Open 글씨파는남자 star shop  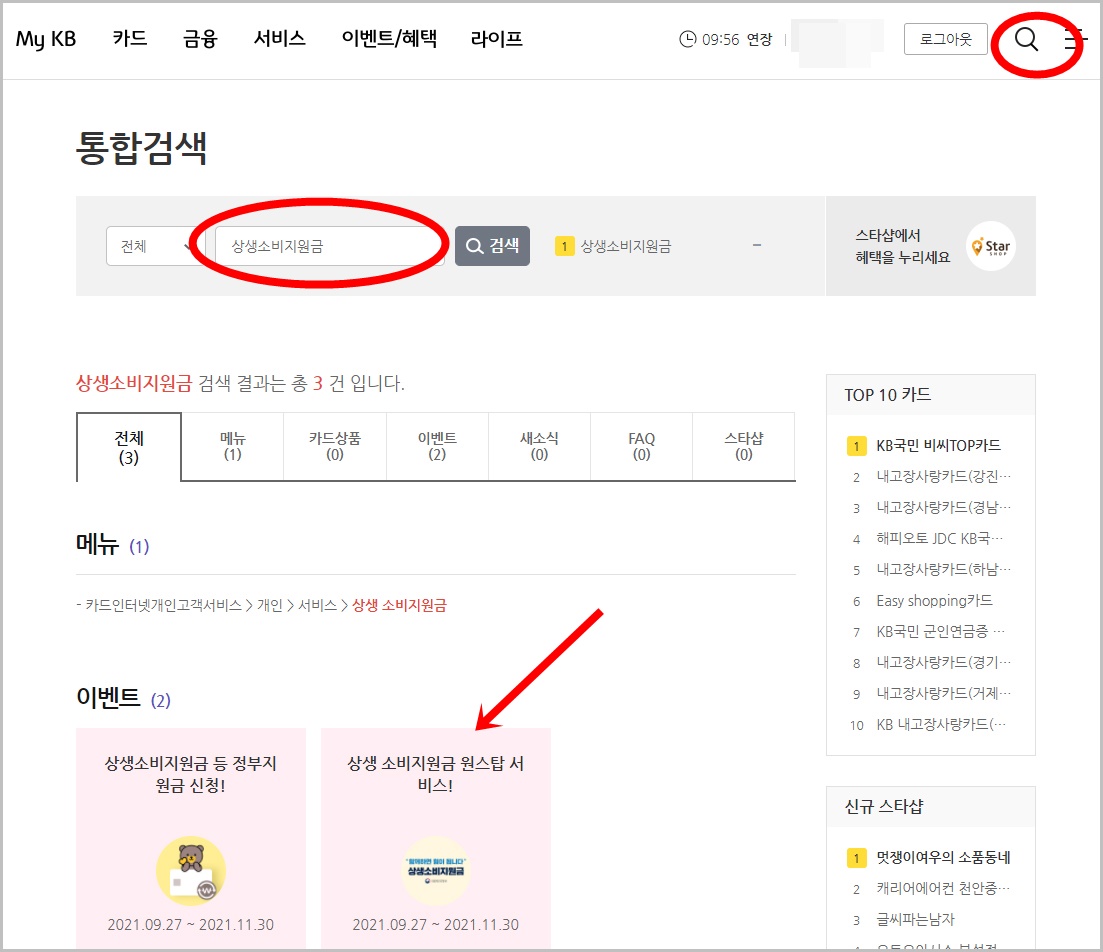click(x=915, y=919)
